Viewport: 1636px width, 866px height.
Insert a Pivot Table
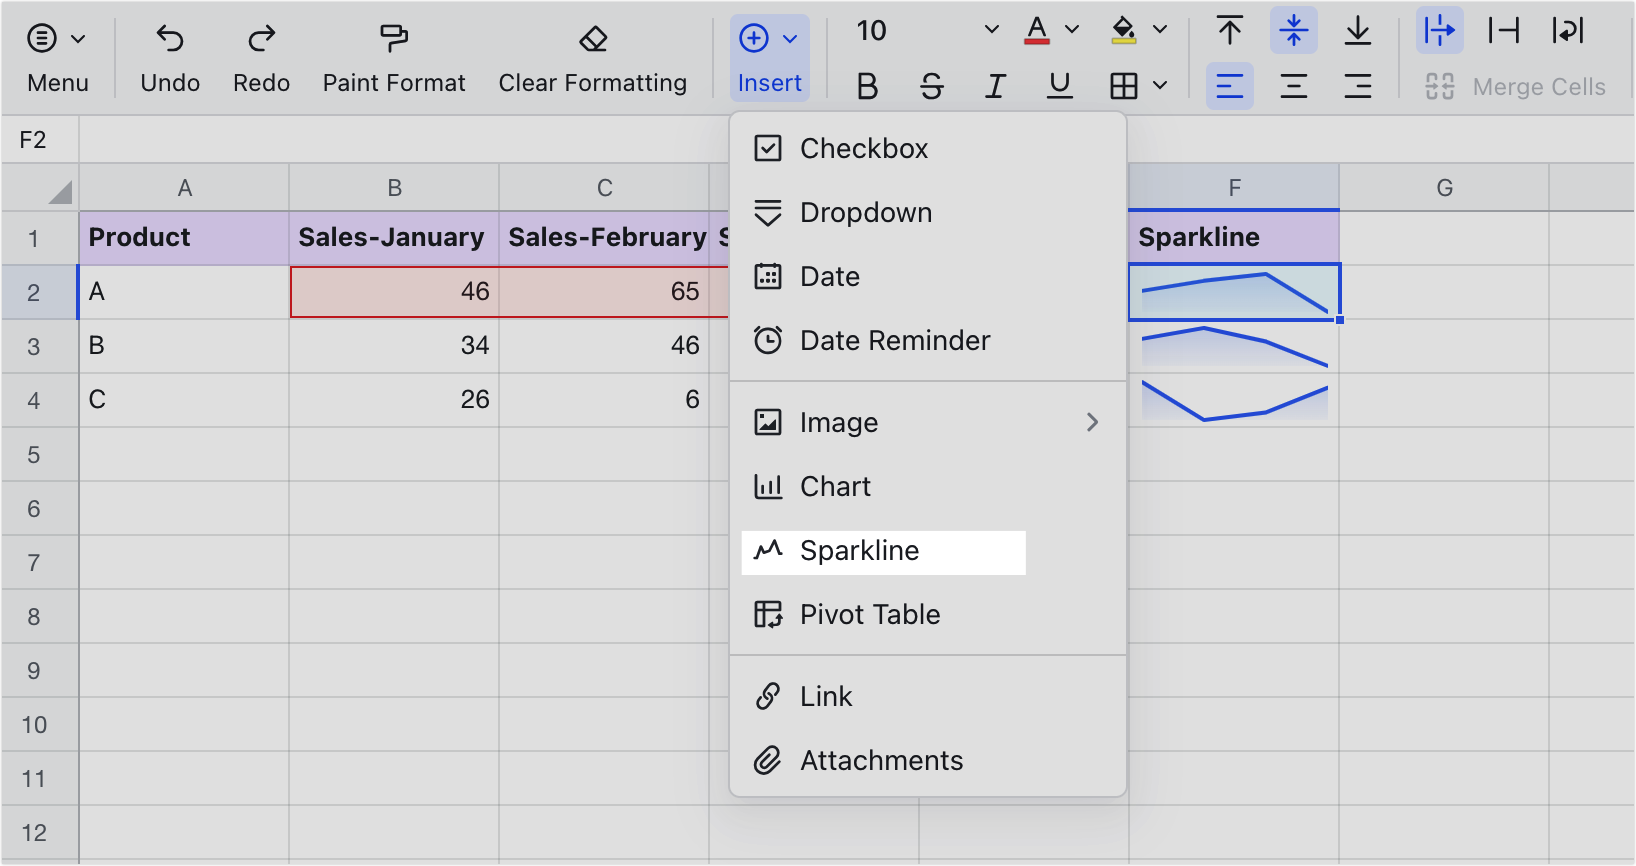(869, 614)
